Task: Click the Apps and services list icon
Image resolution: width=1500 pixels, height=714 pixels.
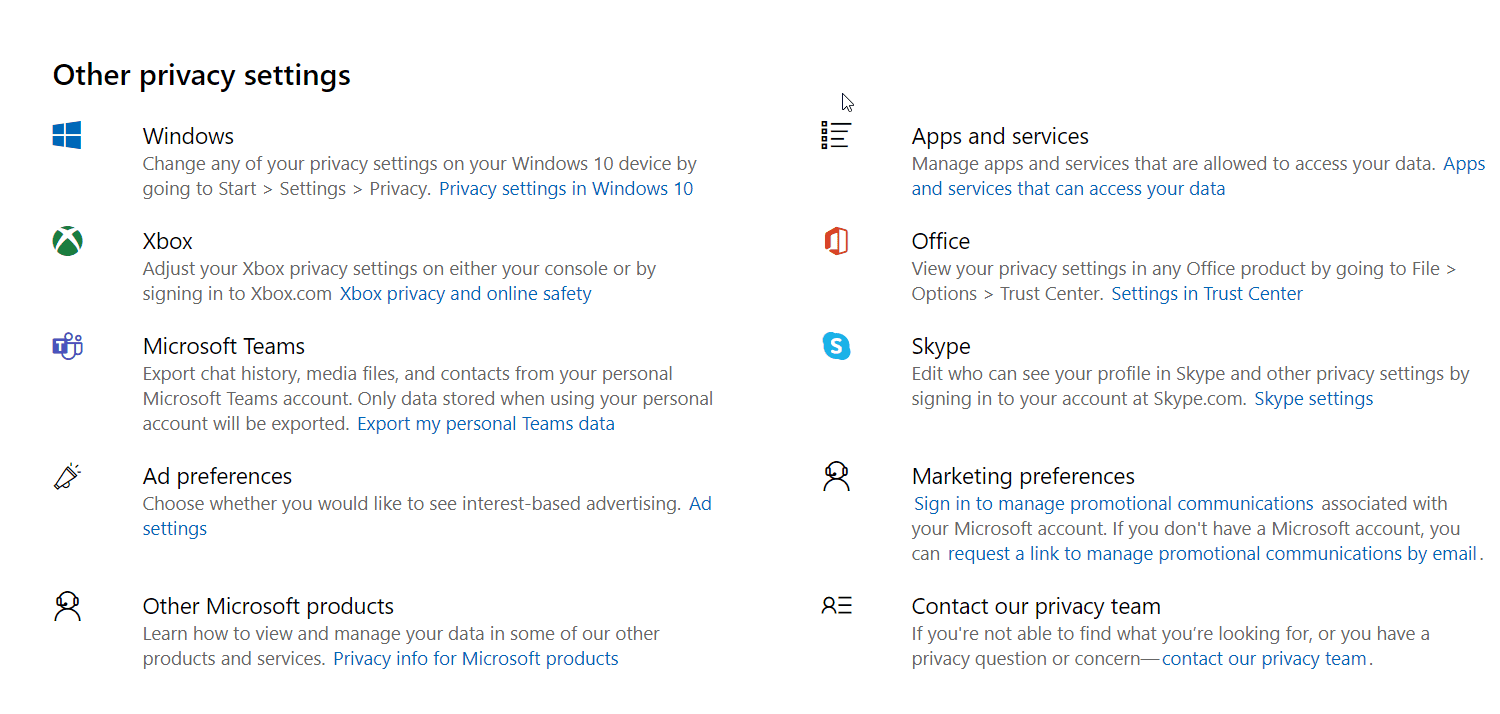Action: [x=836, y=135]
